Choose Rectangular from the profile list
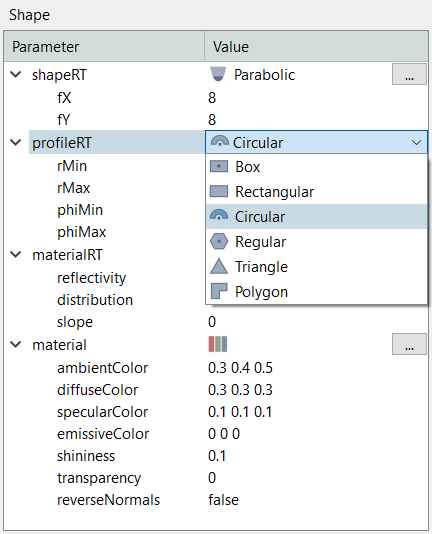The height and width of the screenshot is (534, 432). (316, 191)
